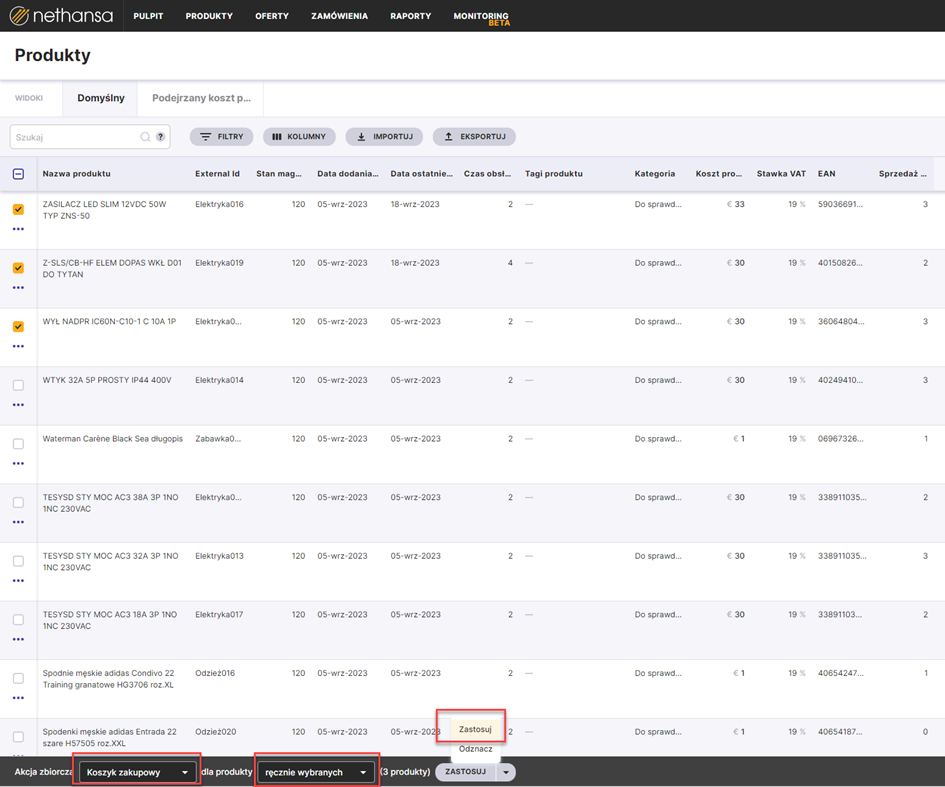Viewport: 945px width, 787px height.
Task: Open row menu dots for WTYK 32A 5P
Action: point(19,405)
